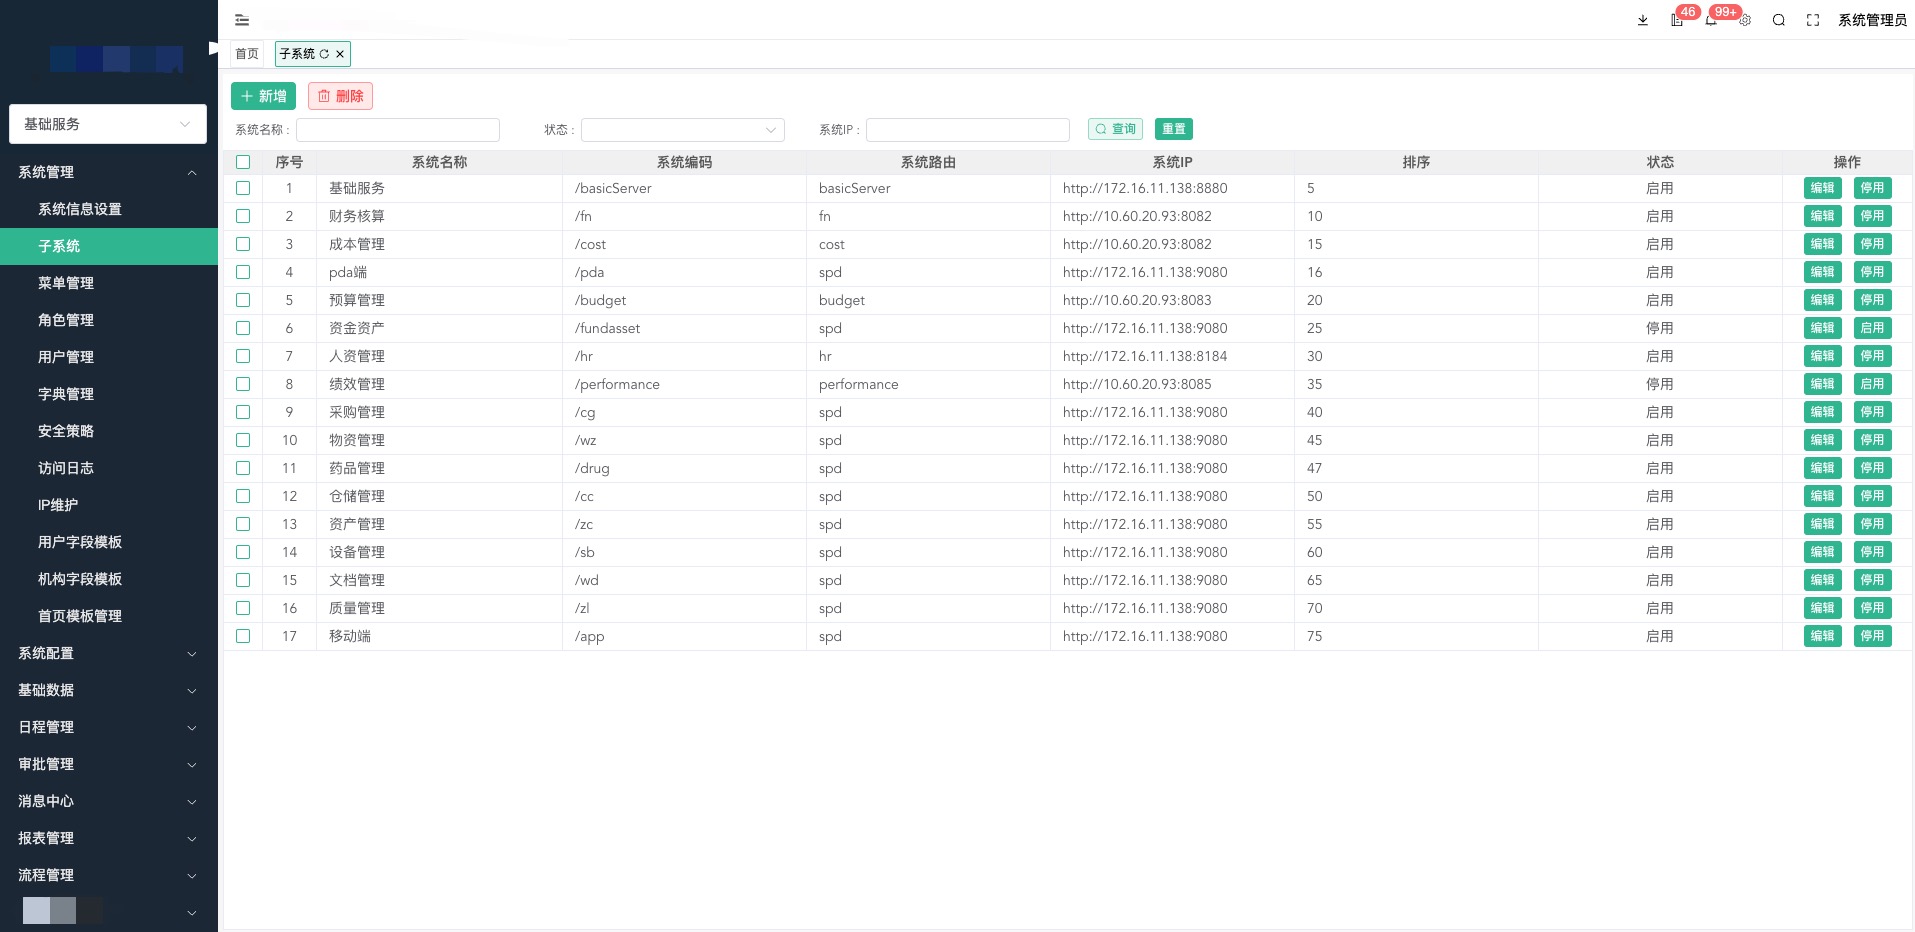
Task: Expand the 报表管理 menu group
Action: coord(108,838)
